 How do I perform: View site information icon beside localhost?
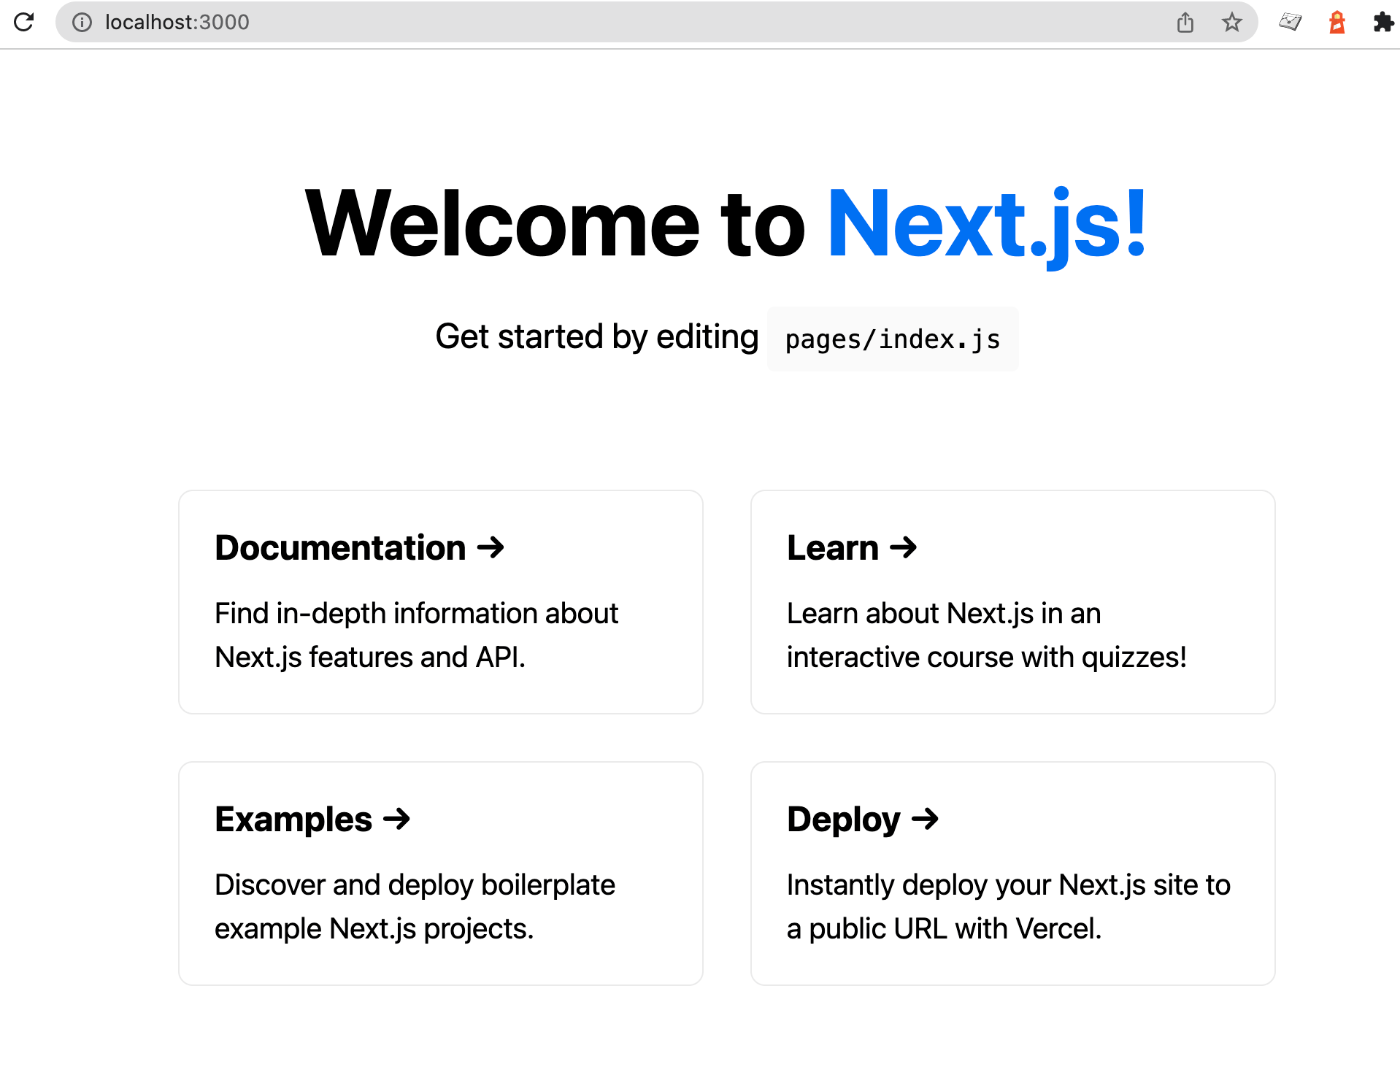(x=82, y=22)
